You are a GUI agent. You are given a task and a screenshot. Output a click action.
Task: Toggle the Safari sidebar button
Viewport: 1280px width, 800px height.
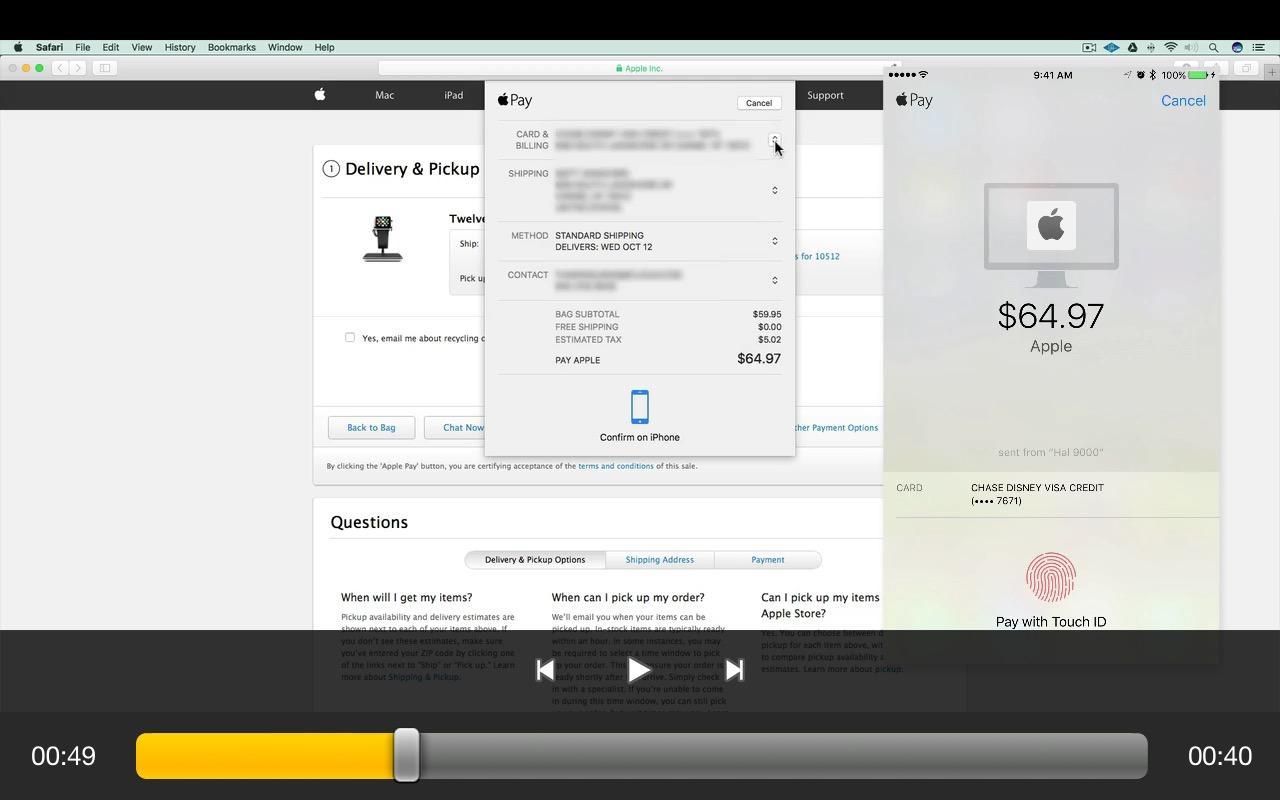pos(105,68)
